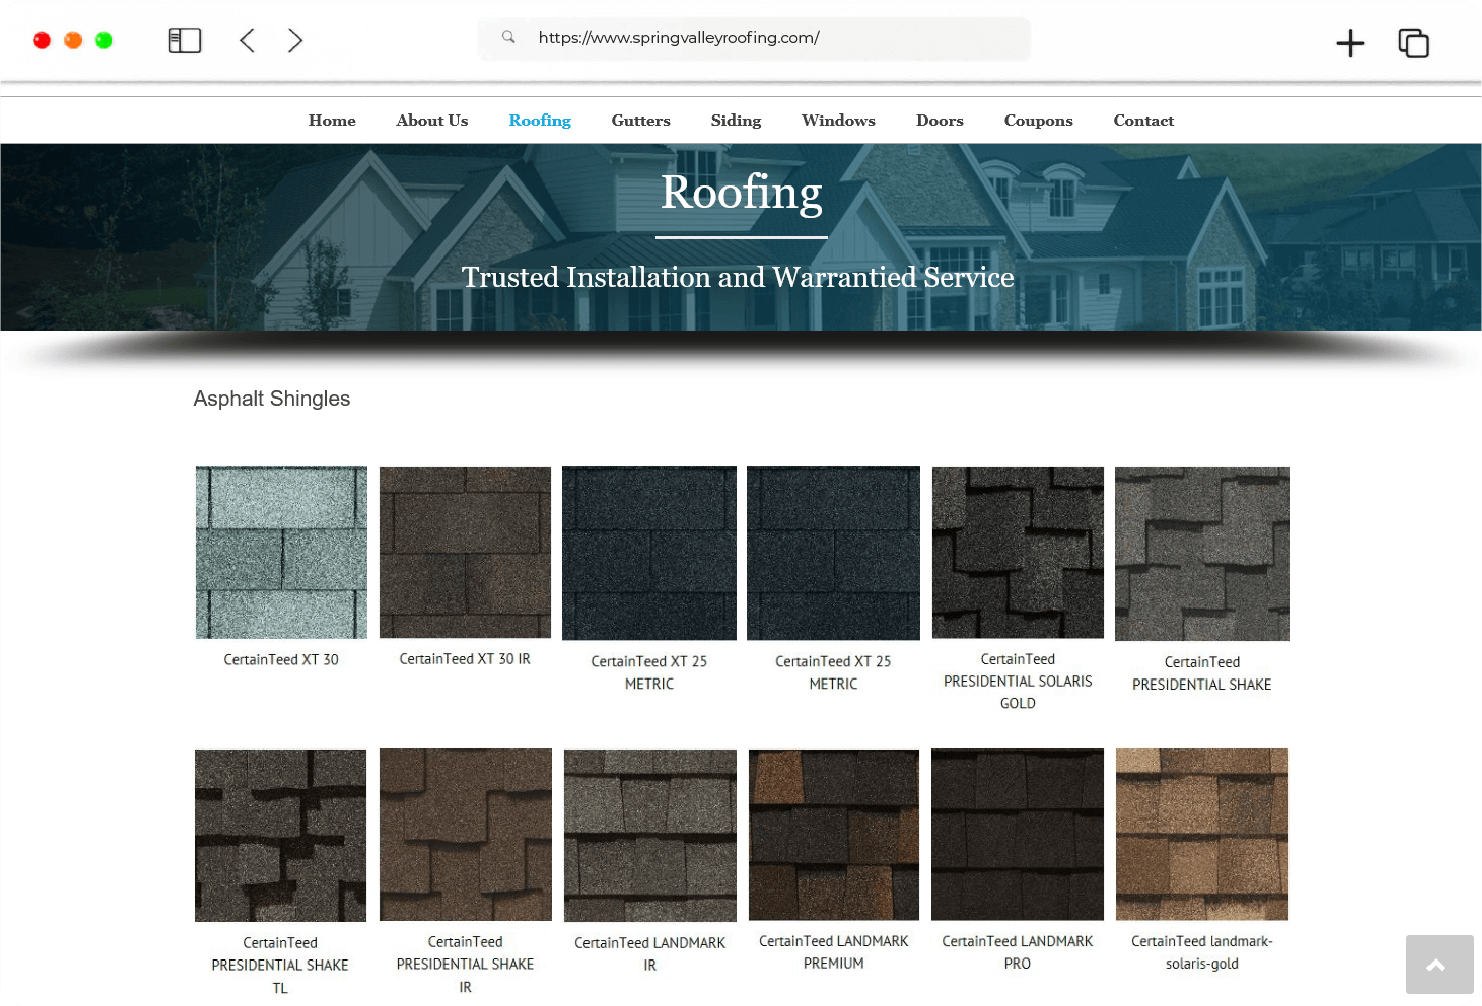
Task: Click the springvalleyroofing.com address field
Action: click(679, 38)
